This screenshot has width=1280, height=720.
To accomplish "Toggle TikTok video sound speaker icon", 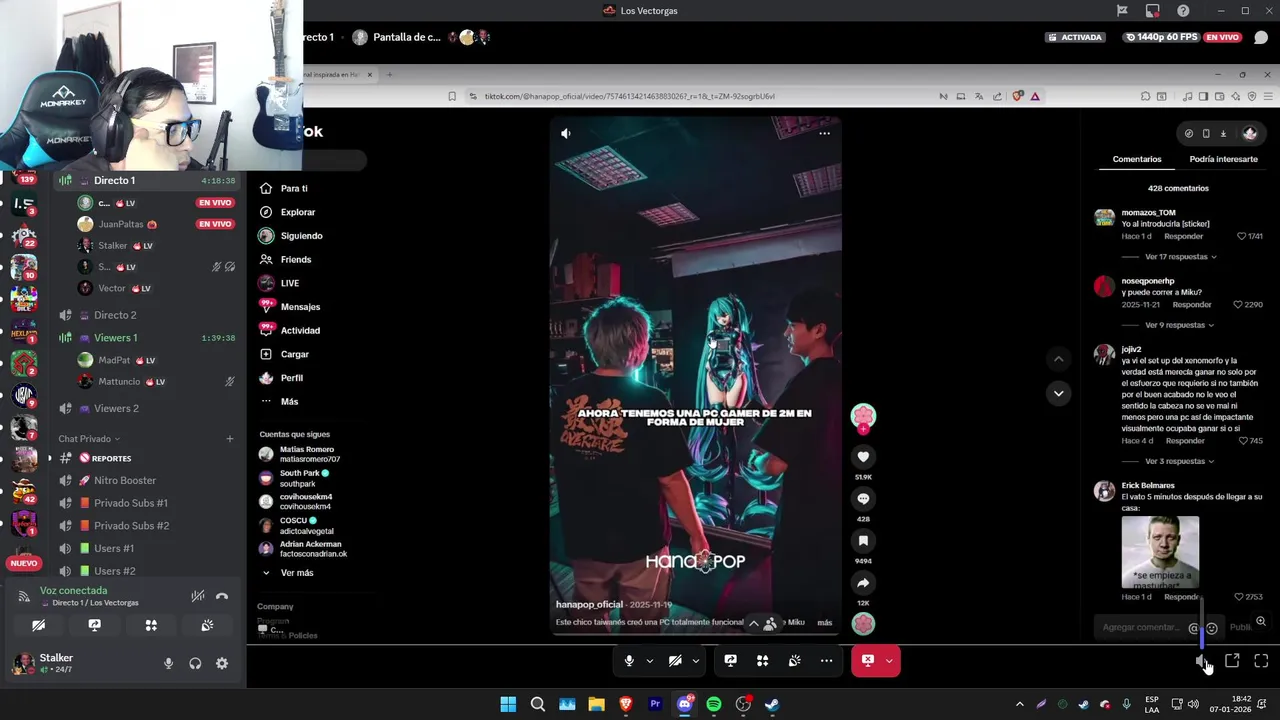I will (566, 133).
